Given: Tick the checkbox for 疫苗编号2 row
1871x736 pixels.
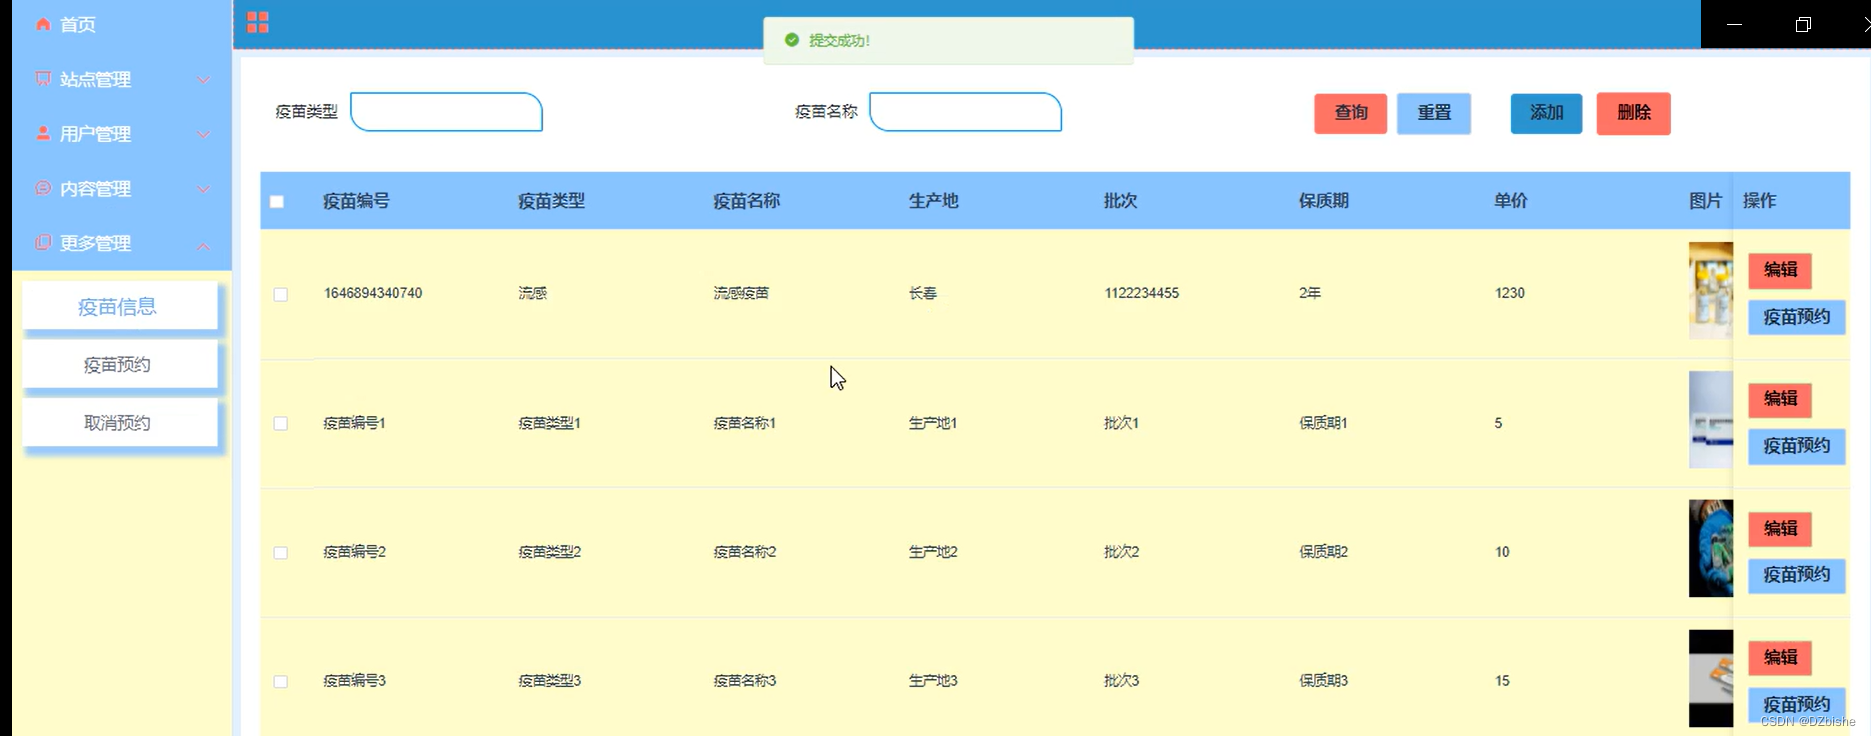Looking at the screenshot, I should pyautogui.click(x=281, y=553).
